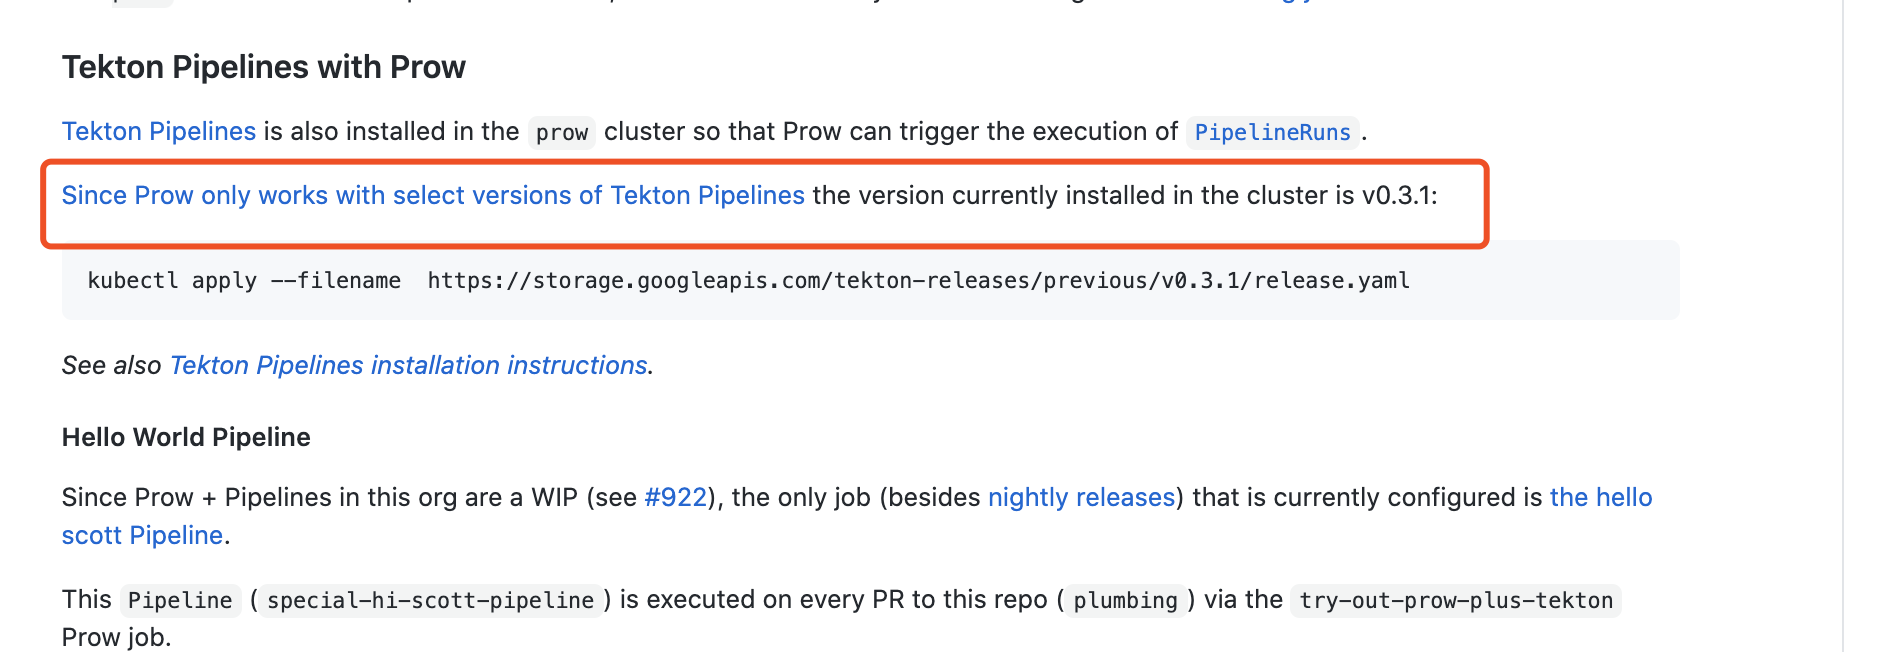Click the storage.googleapis.com release URL text
The image size is (1888, 652).
point(918,281)
